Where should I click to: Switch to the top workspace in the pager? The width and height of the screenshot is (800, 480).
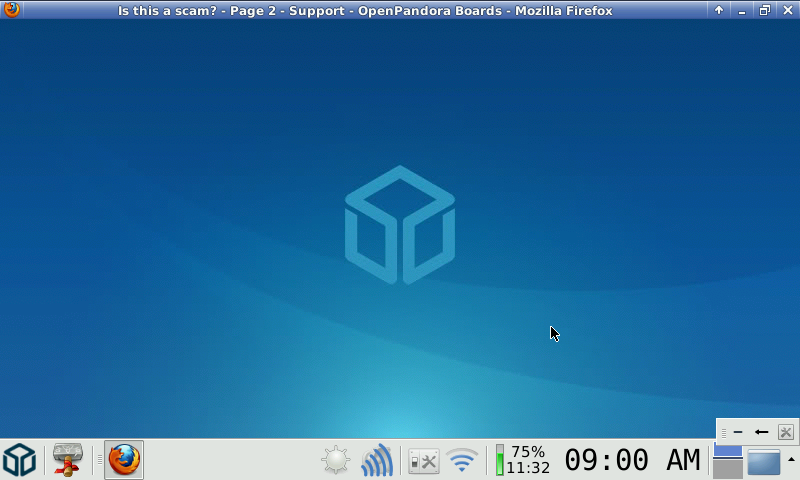point(727,451)
